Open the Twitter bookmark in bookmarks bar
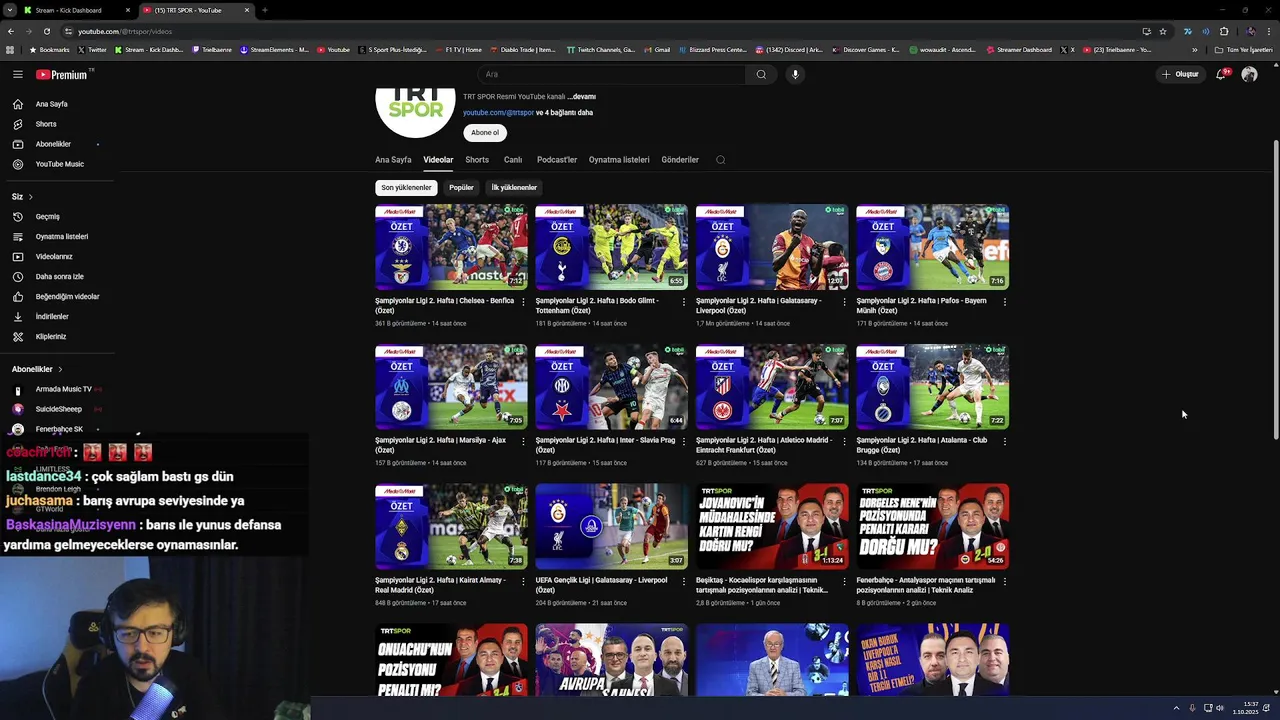 (x=92, y=49)
